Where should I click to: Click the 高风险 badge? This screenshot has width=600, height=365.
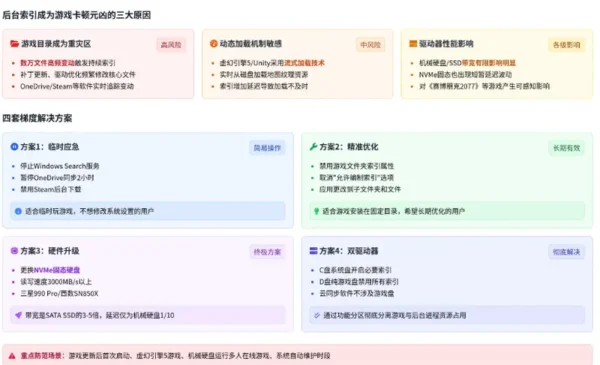(x=171, y=45)
